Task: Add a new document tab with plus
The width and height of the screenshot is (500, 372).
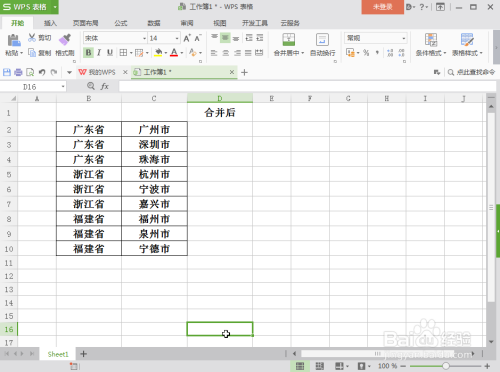Action: pyautogui.click(x=244, y=72)
